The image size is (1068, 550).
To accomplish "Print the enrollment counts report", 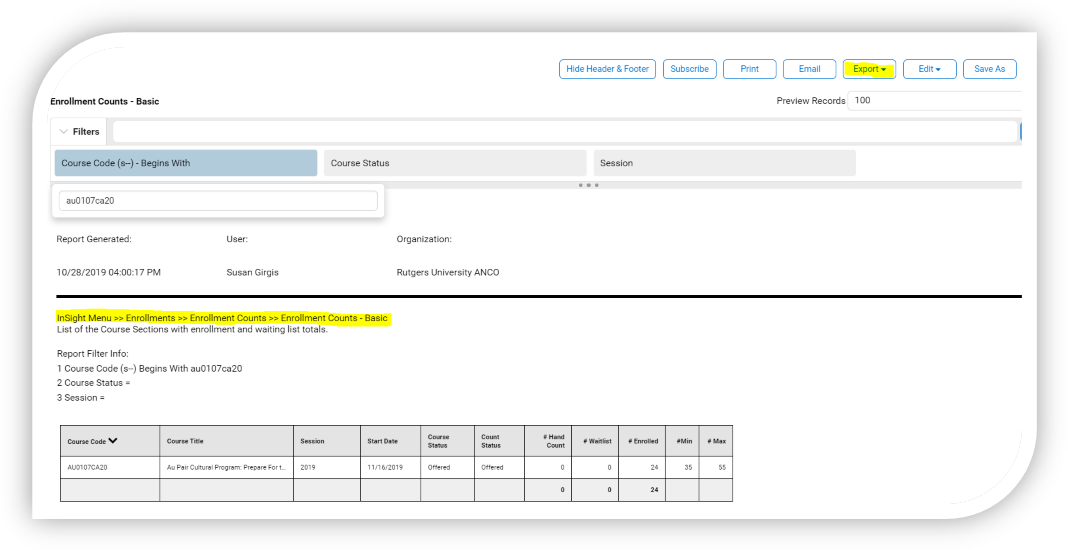I will pyautogui.click(x=749, y=69).
